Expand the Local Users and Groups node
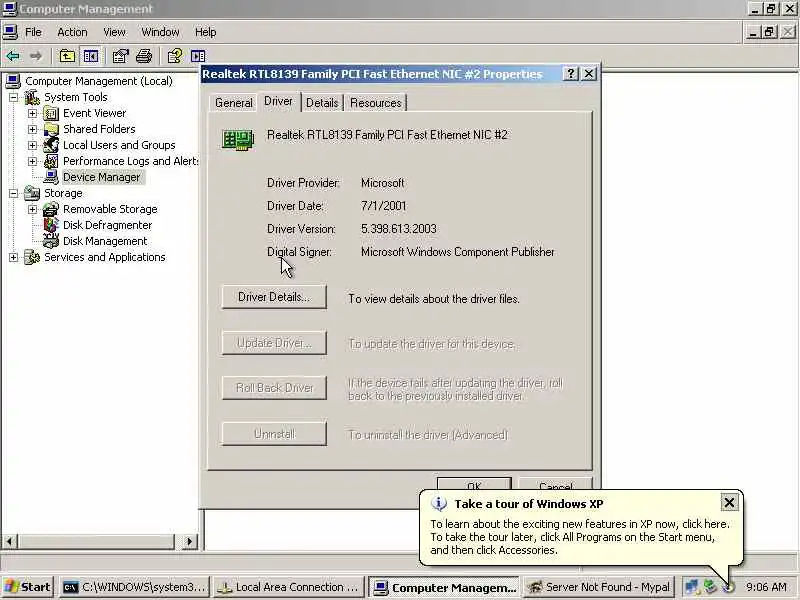800x600 pixels. [x=33, y=145]
